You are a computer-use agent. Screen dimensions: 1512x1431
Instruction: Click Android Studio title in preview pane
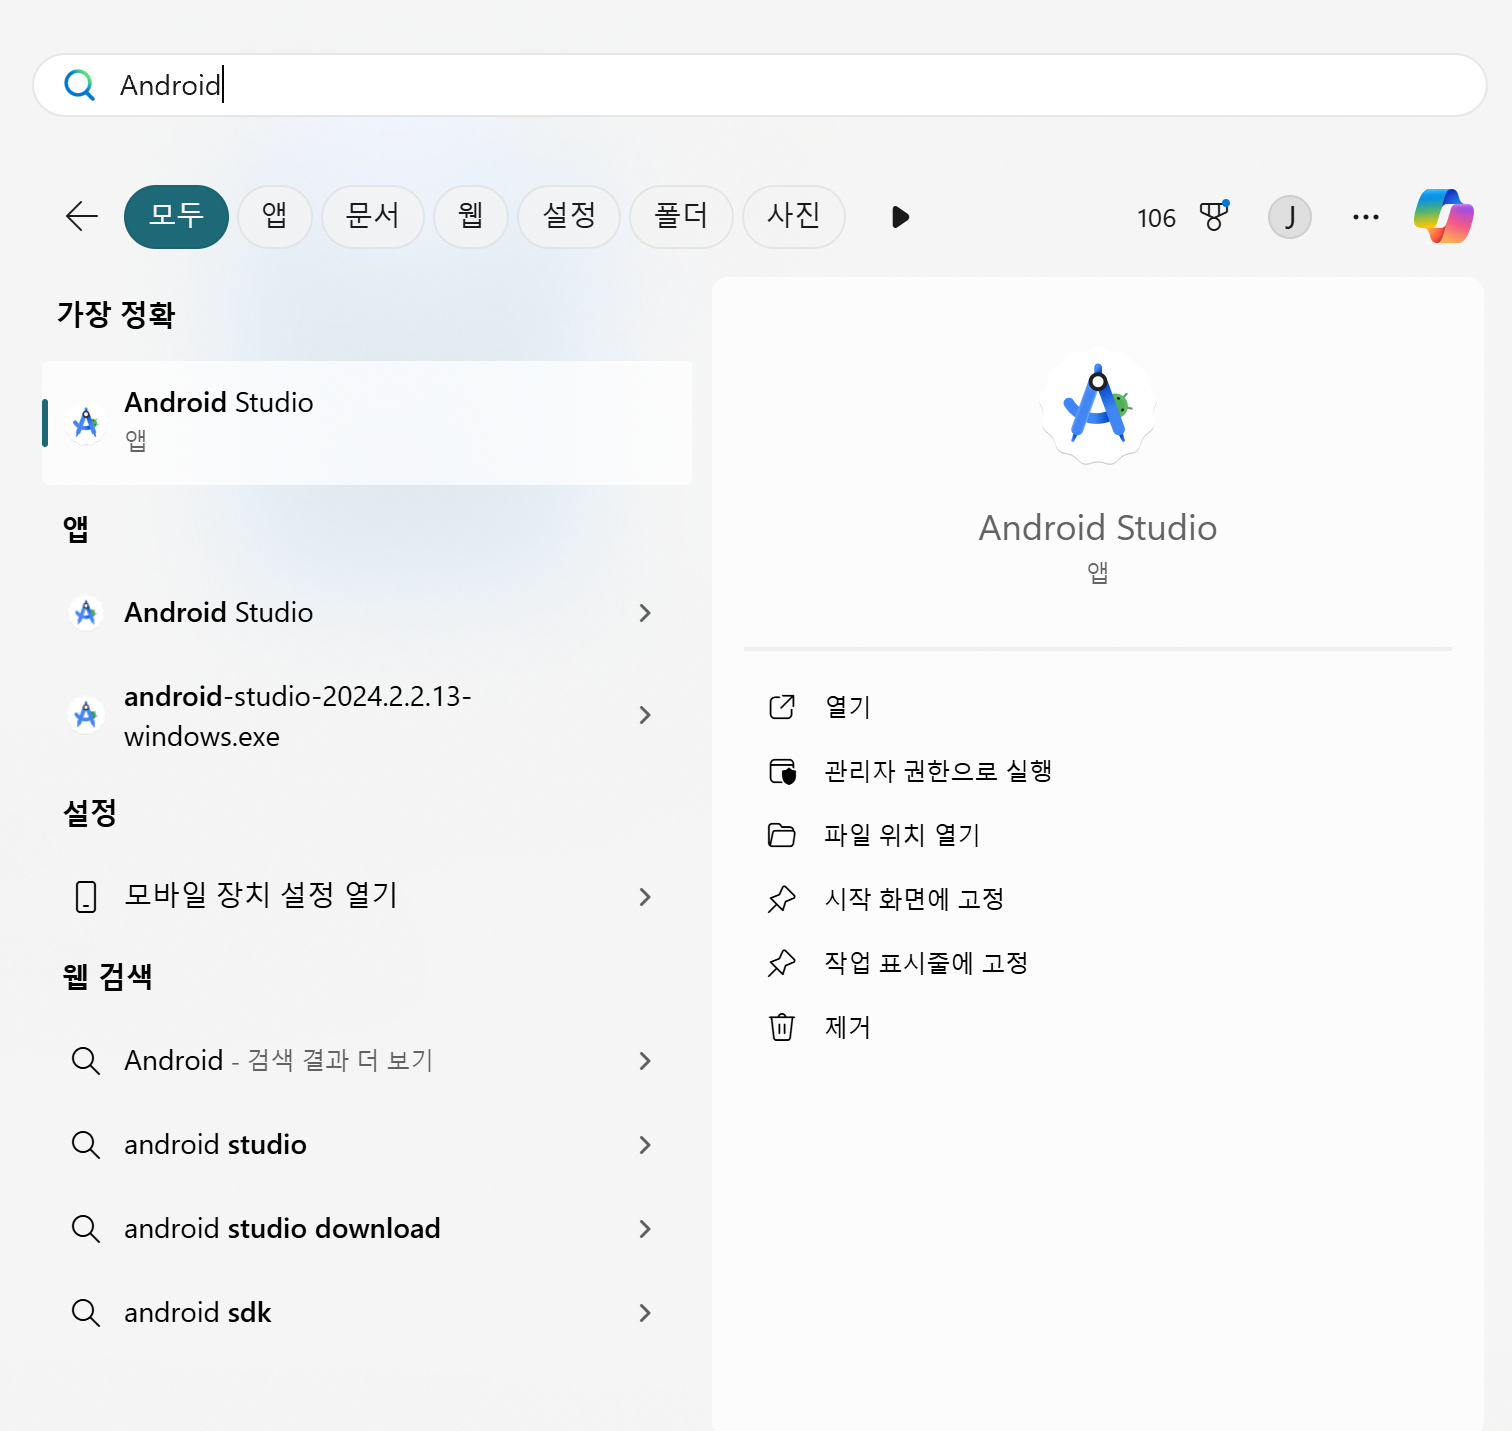point(1098,528)
